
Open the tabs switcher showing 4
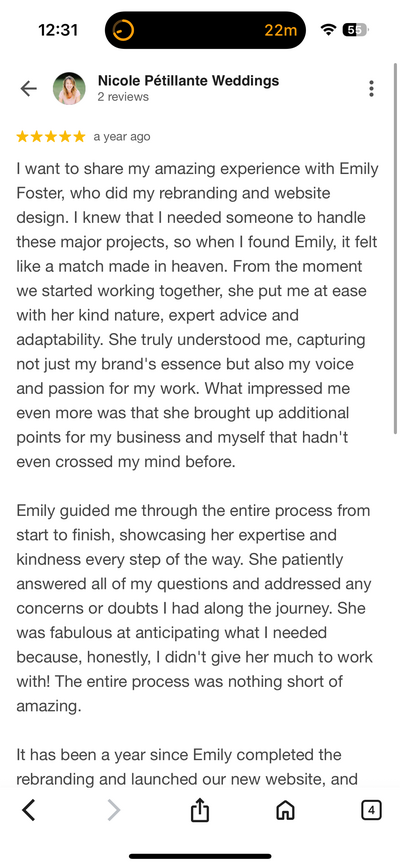371,811
